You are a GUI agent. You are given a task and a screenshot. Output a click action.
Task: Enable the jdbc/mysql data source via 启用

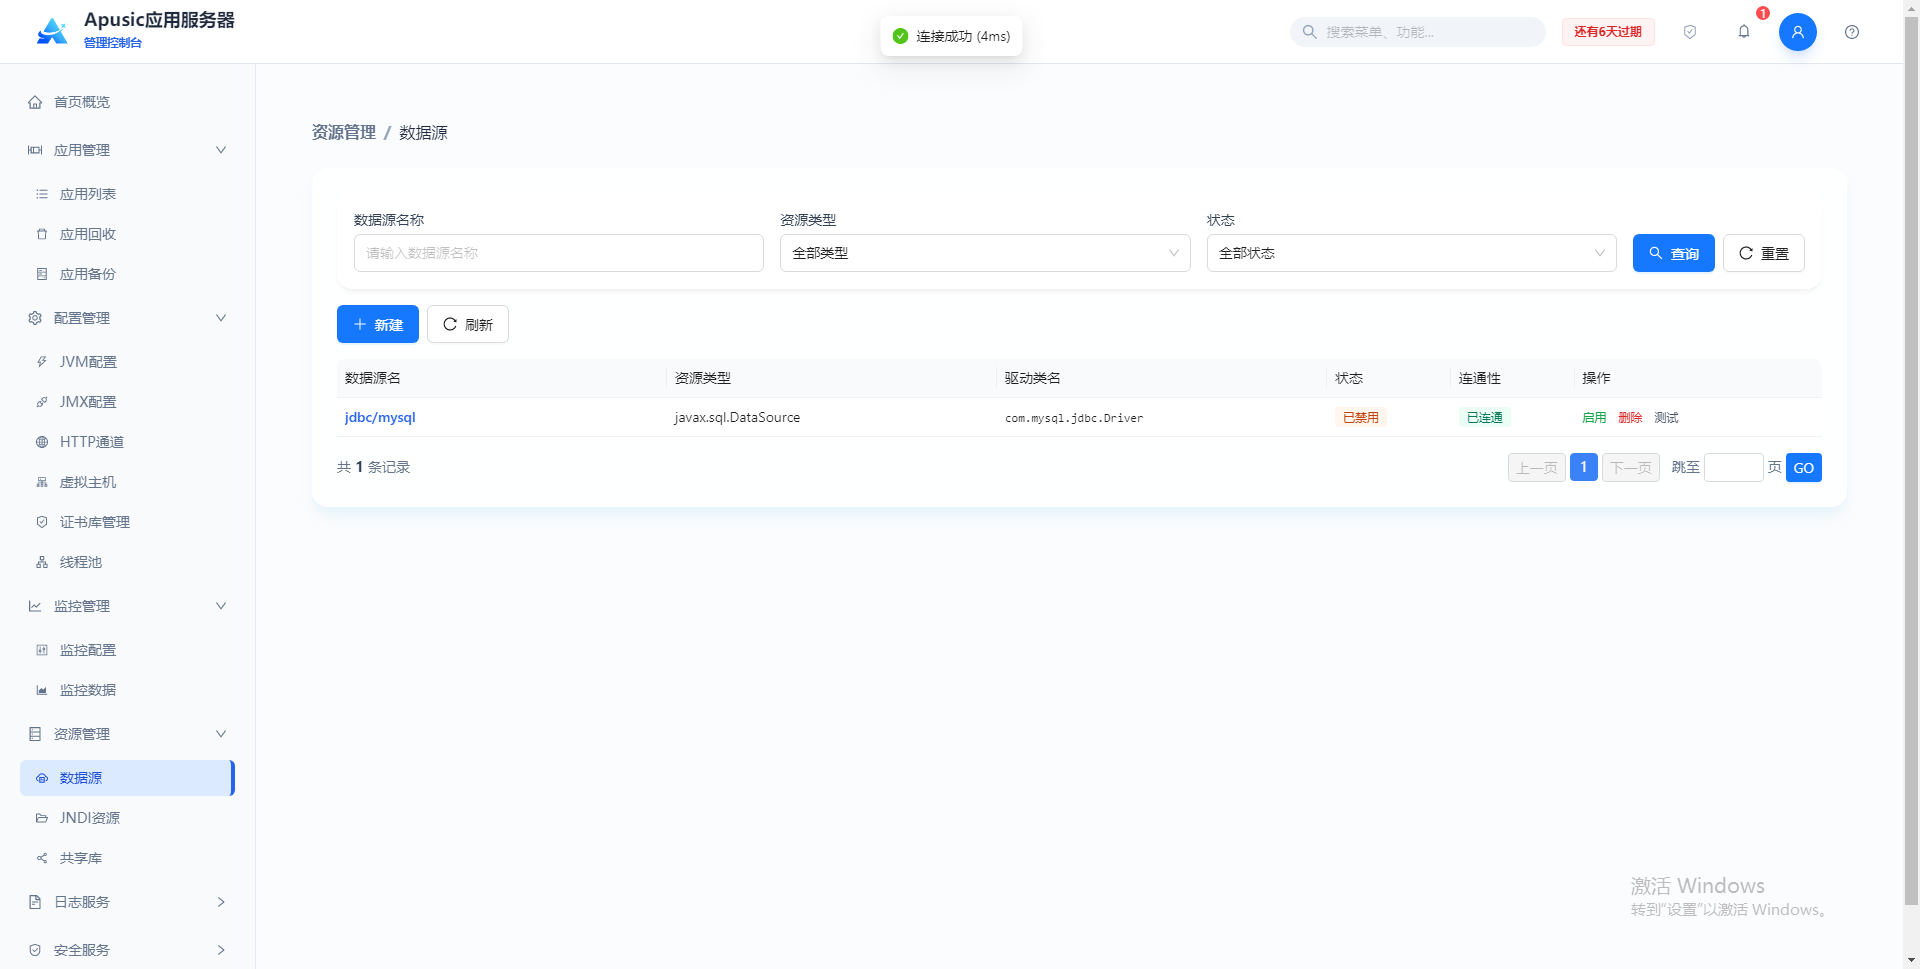pos(1594,418)
